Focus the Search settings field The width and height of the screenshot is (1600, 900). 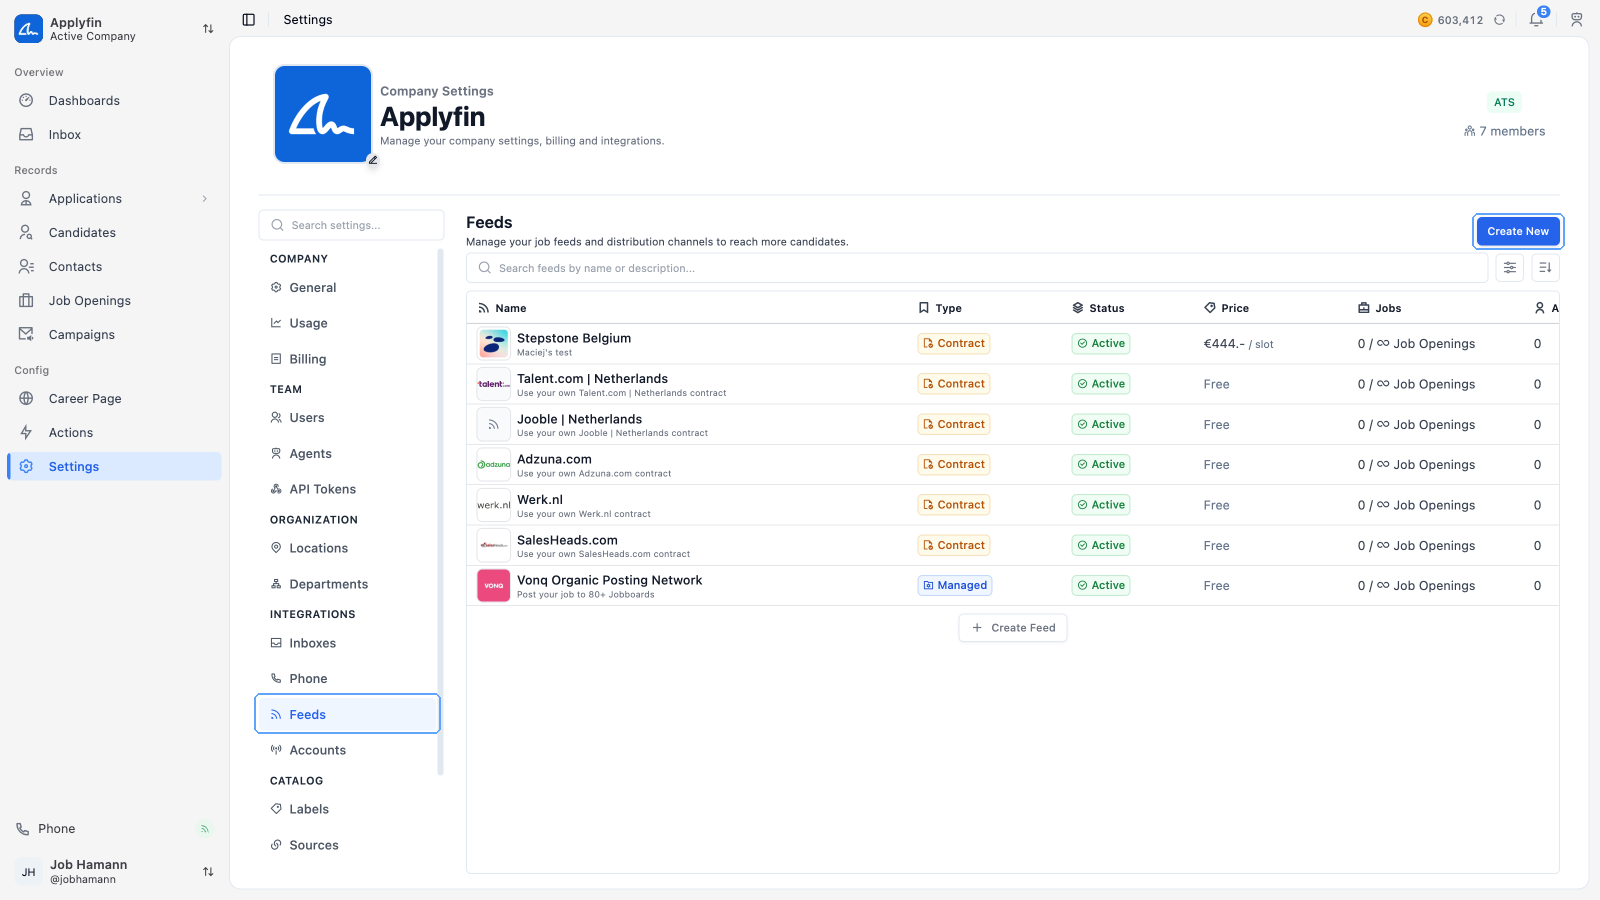tap(351, 225)
